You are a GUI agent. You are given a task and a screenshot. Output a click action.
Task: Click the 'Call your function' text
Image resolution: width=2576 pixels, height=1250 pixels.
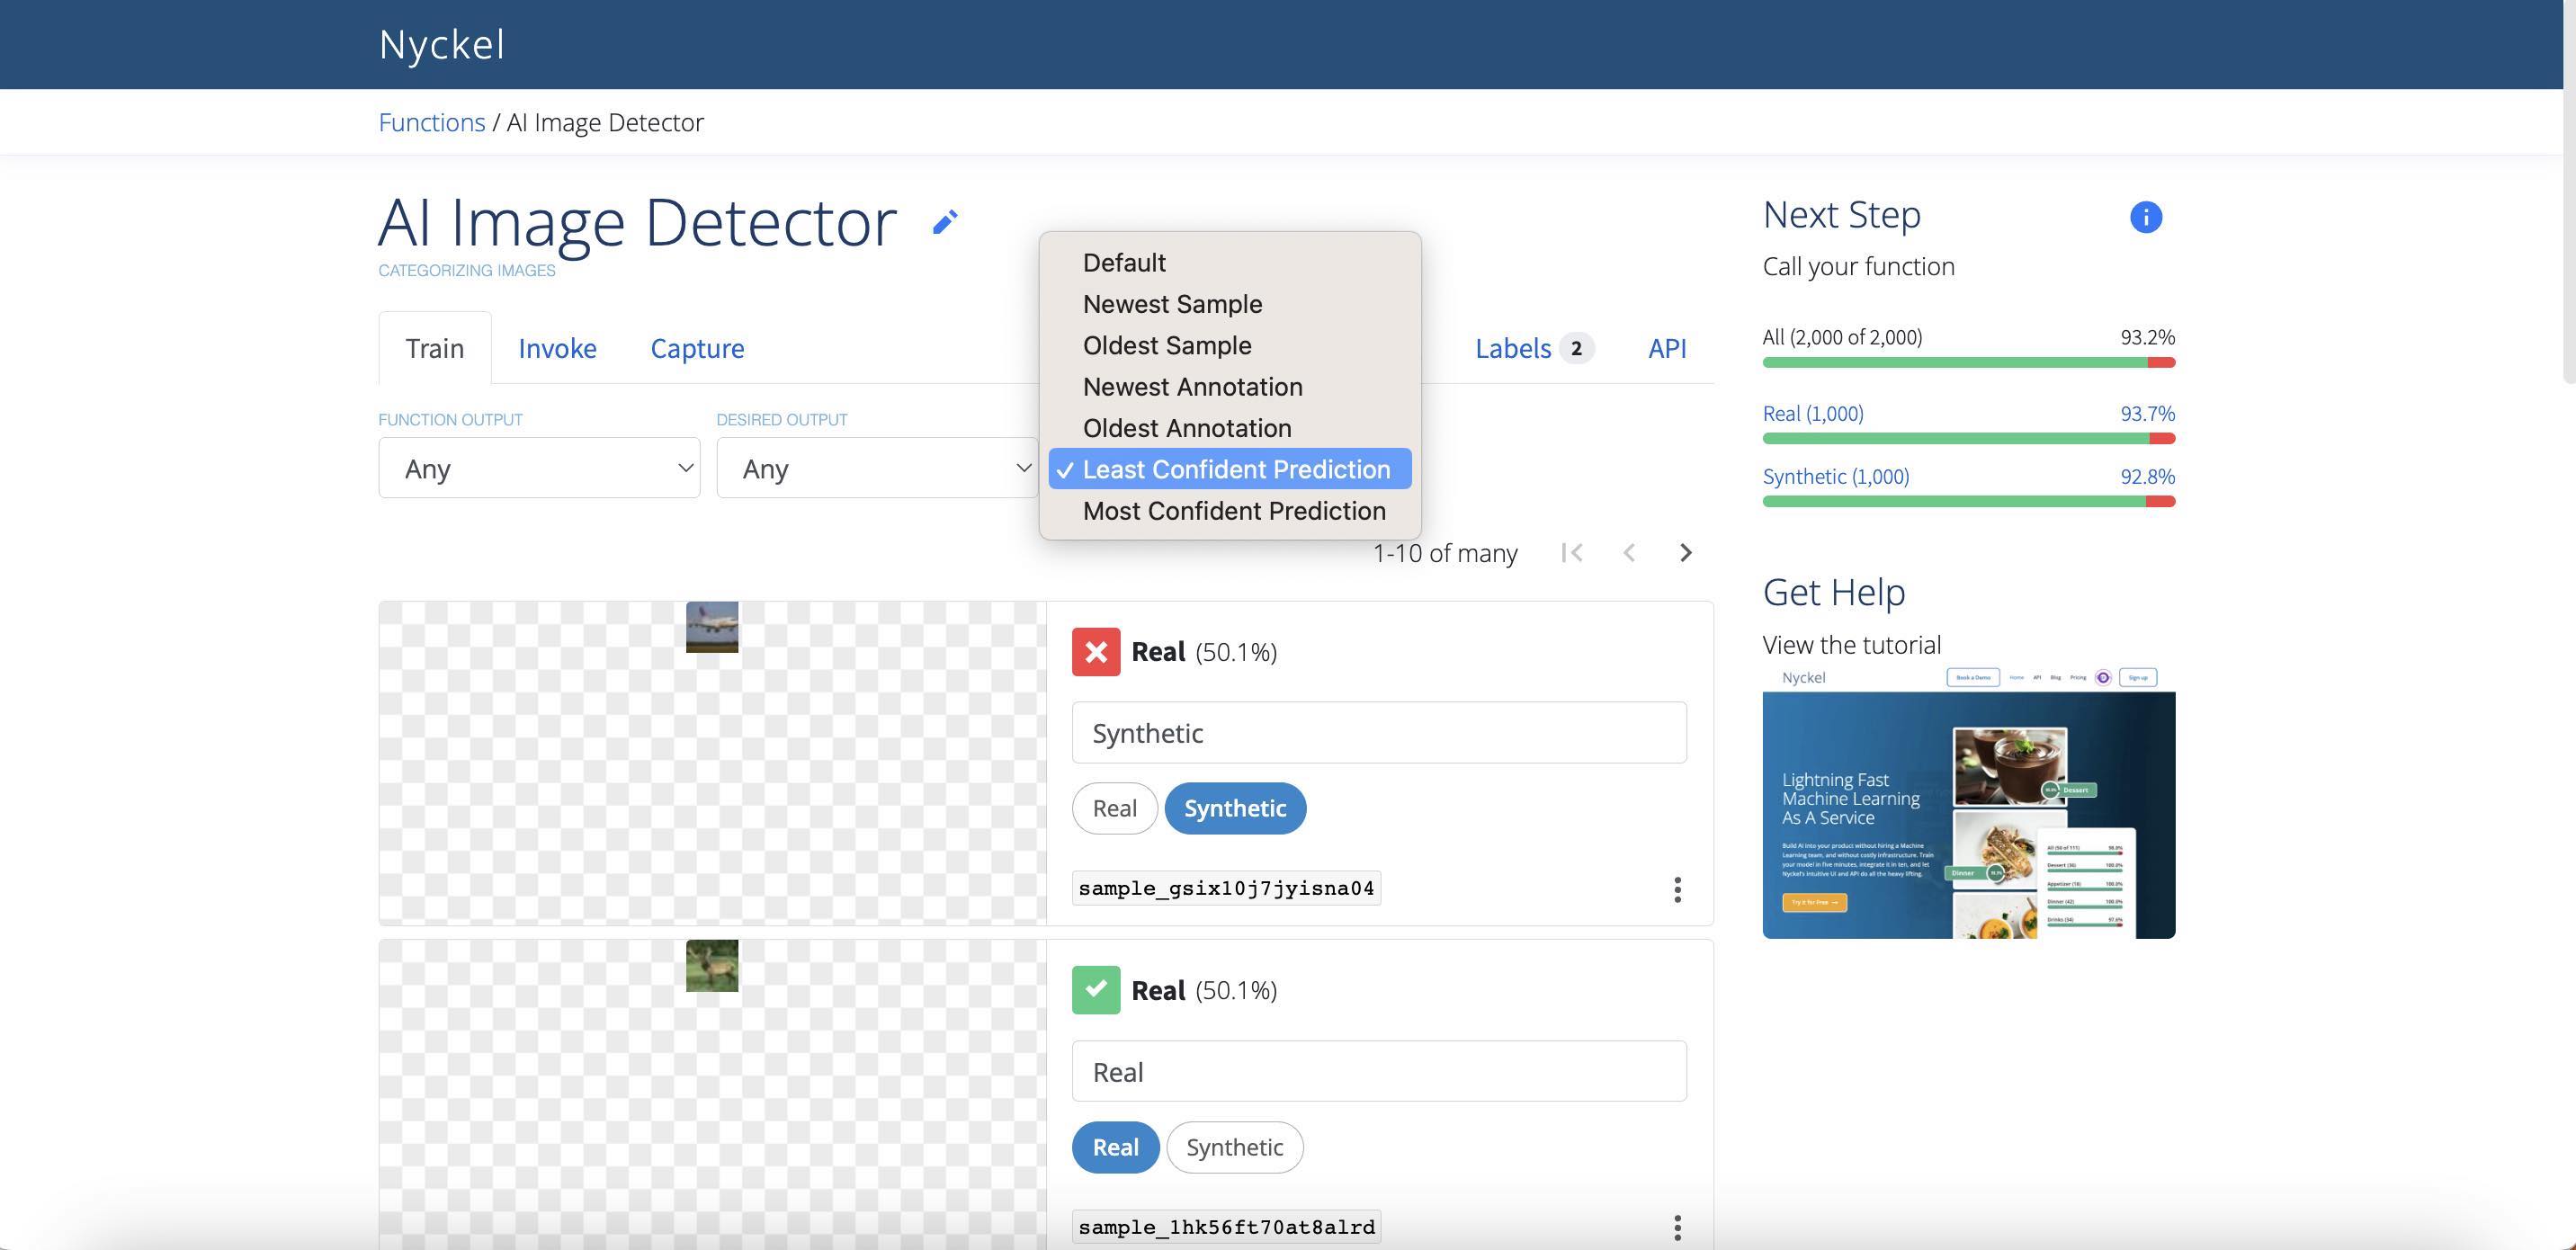[1858, 266]
